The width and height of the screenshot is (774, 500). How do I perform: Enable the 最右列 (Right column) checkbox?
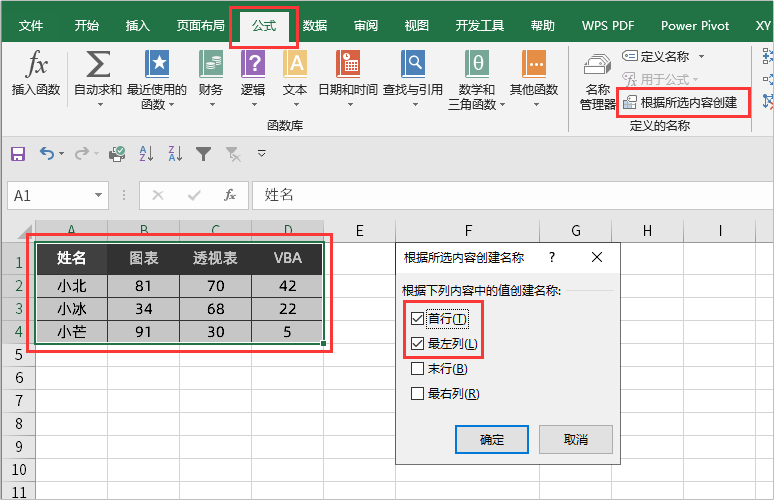click(x=417, y=394)
